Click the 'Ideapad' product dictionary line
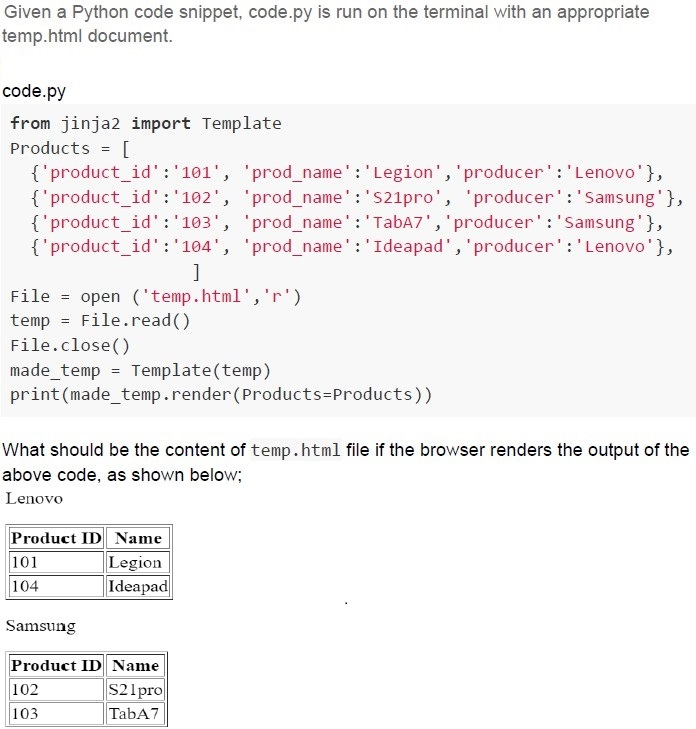Image resolution: width=696 pixels, height=729 pixels. (x=352, y=246)
